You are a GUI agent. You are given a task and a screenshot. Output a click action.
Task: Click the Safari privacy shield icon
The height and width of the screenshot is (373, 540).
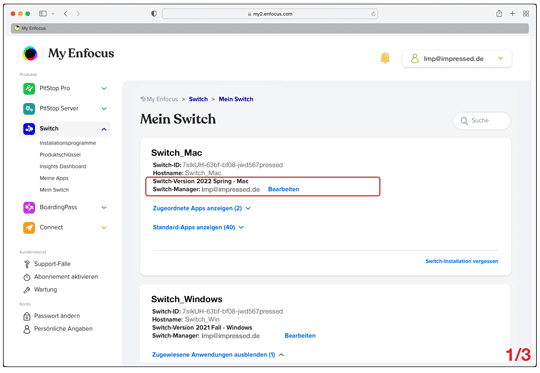pos(154,14)
